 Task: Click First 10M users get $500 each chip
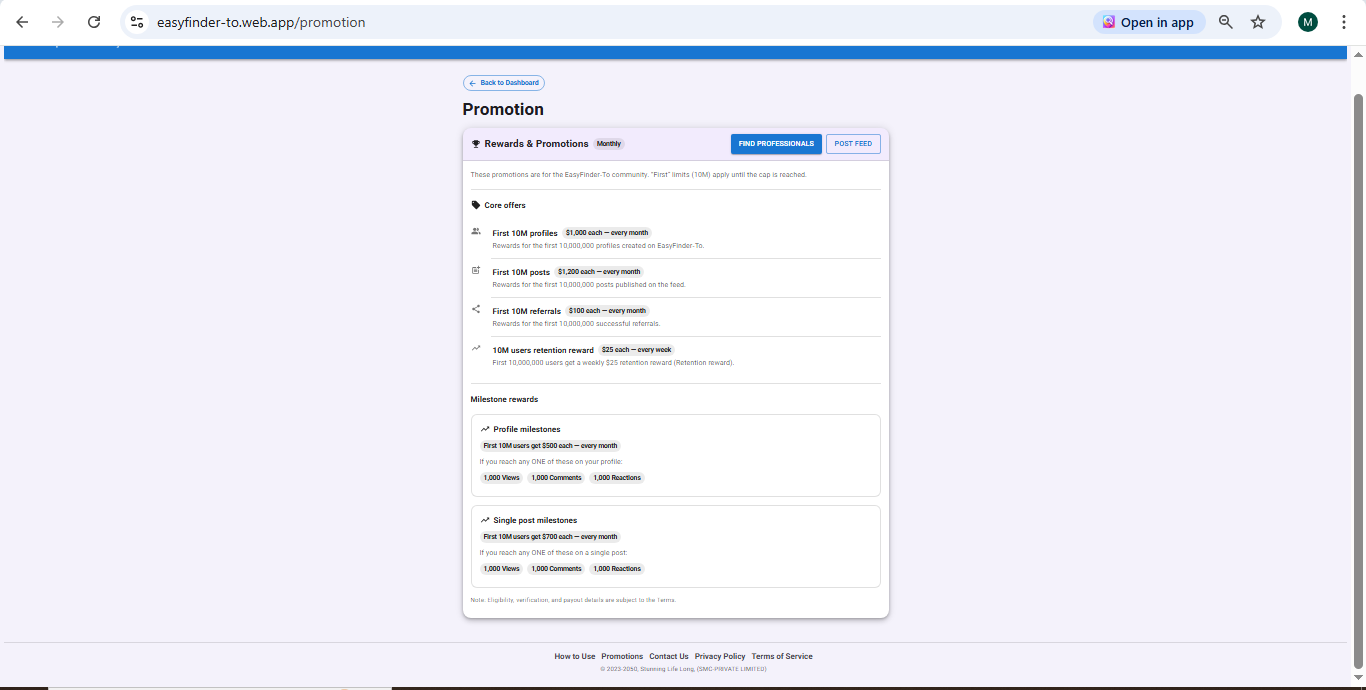tap(550, 446)
